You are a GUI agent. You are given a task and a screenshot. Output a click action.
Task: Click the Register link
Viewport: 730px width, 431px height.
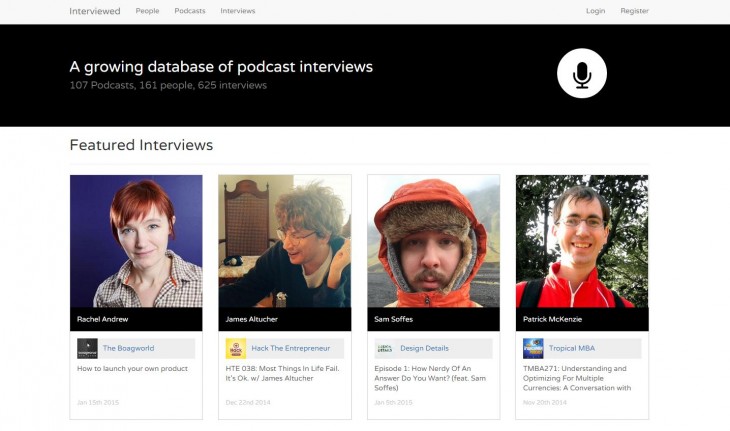point(634,11)
